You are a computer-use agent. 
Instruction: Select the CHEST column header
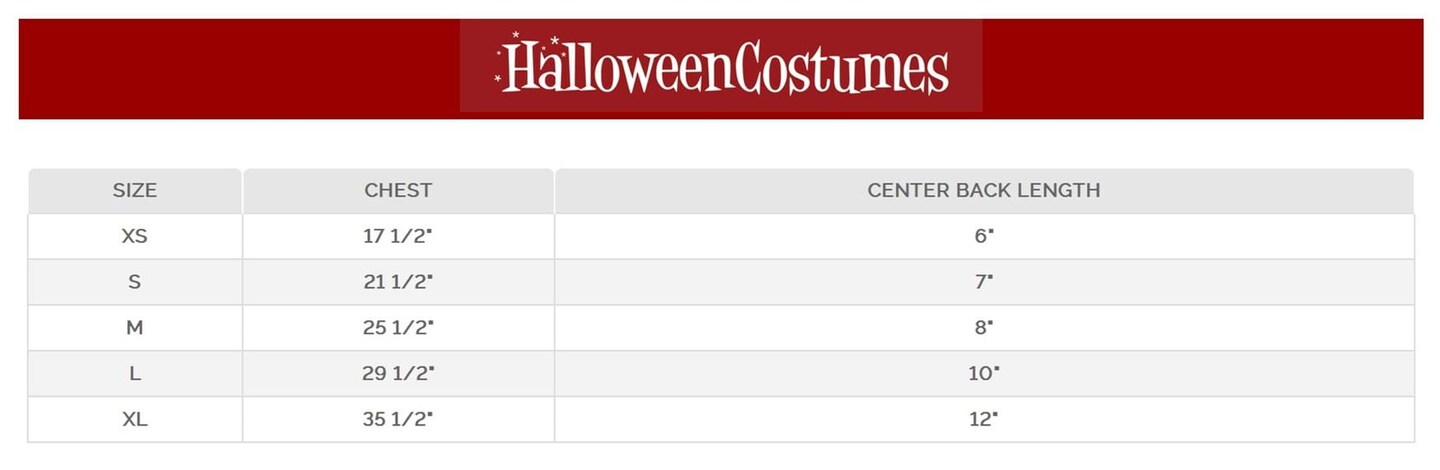click(398, 190)
